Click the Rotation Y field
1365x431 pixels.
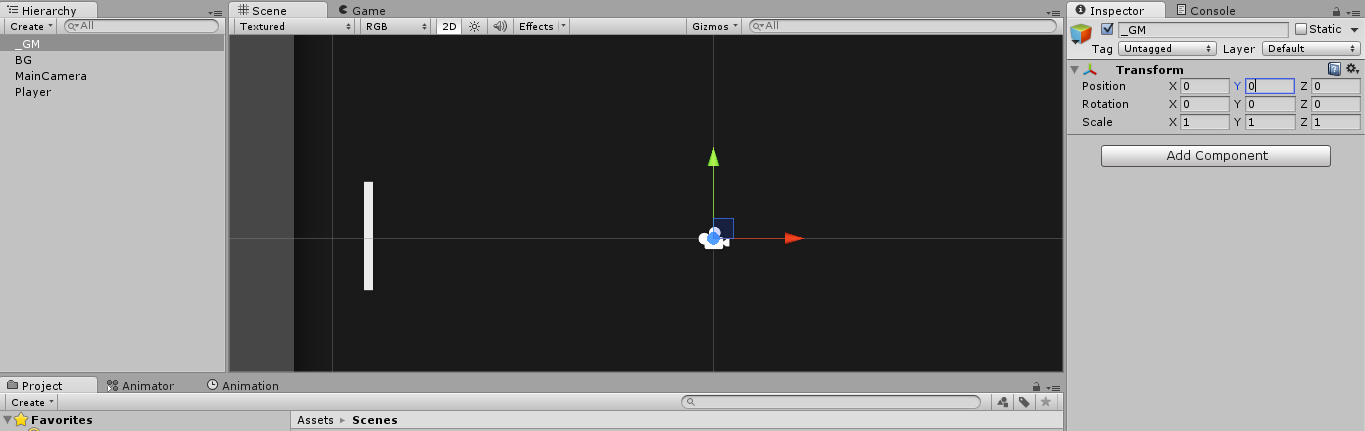pos(1269,104)
